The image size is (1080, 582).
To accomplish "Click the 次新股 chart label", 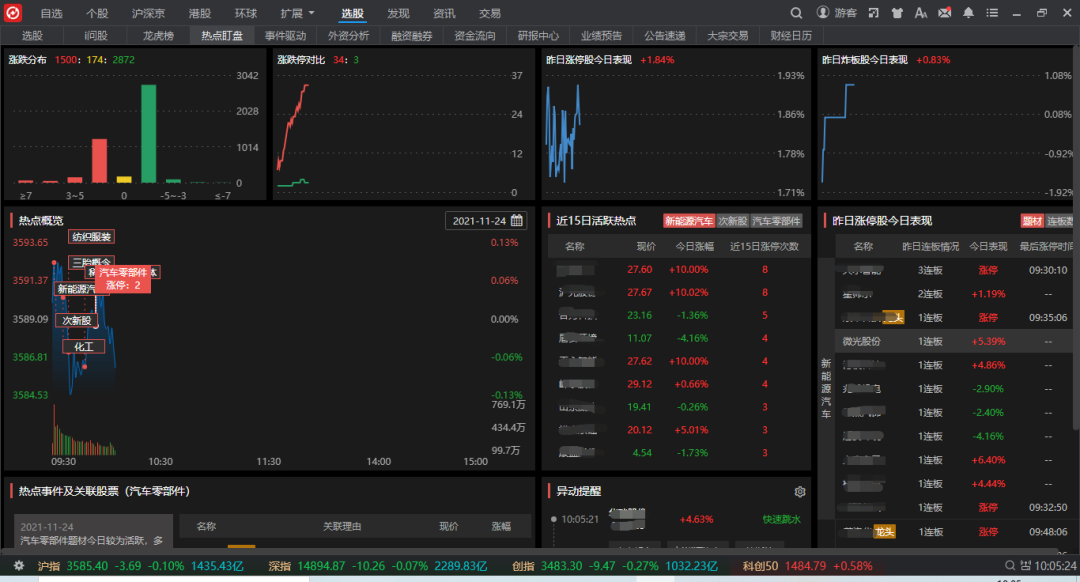I will point(76,320).
